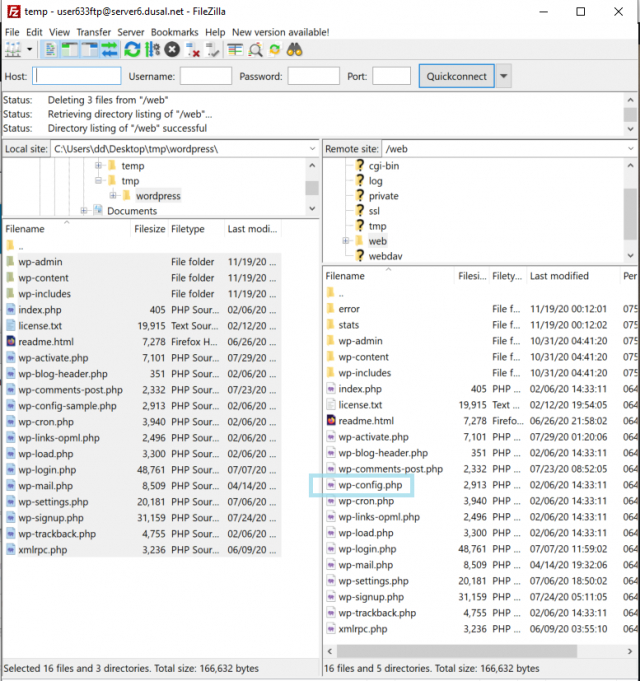The image size is (640, 681).
Task: Cancel current operation icon
Action: click(x=172, y=50)
